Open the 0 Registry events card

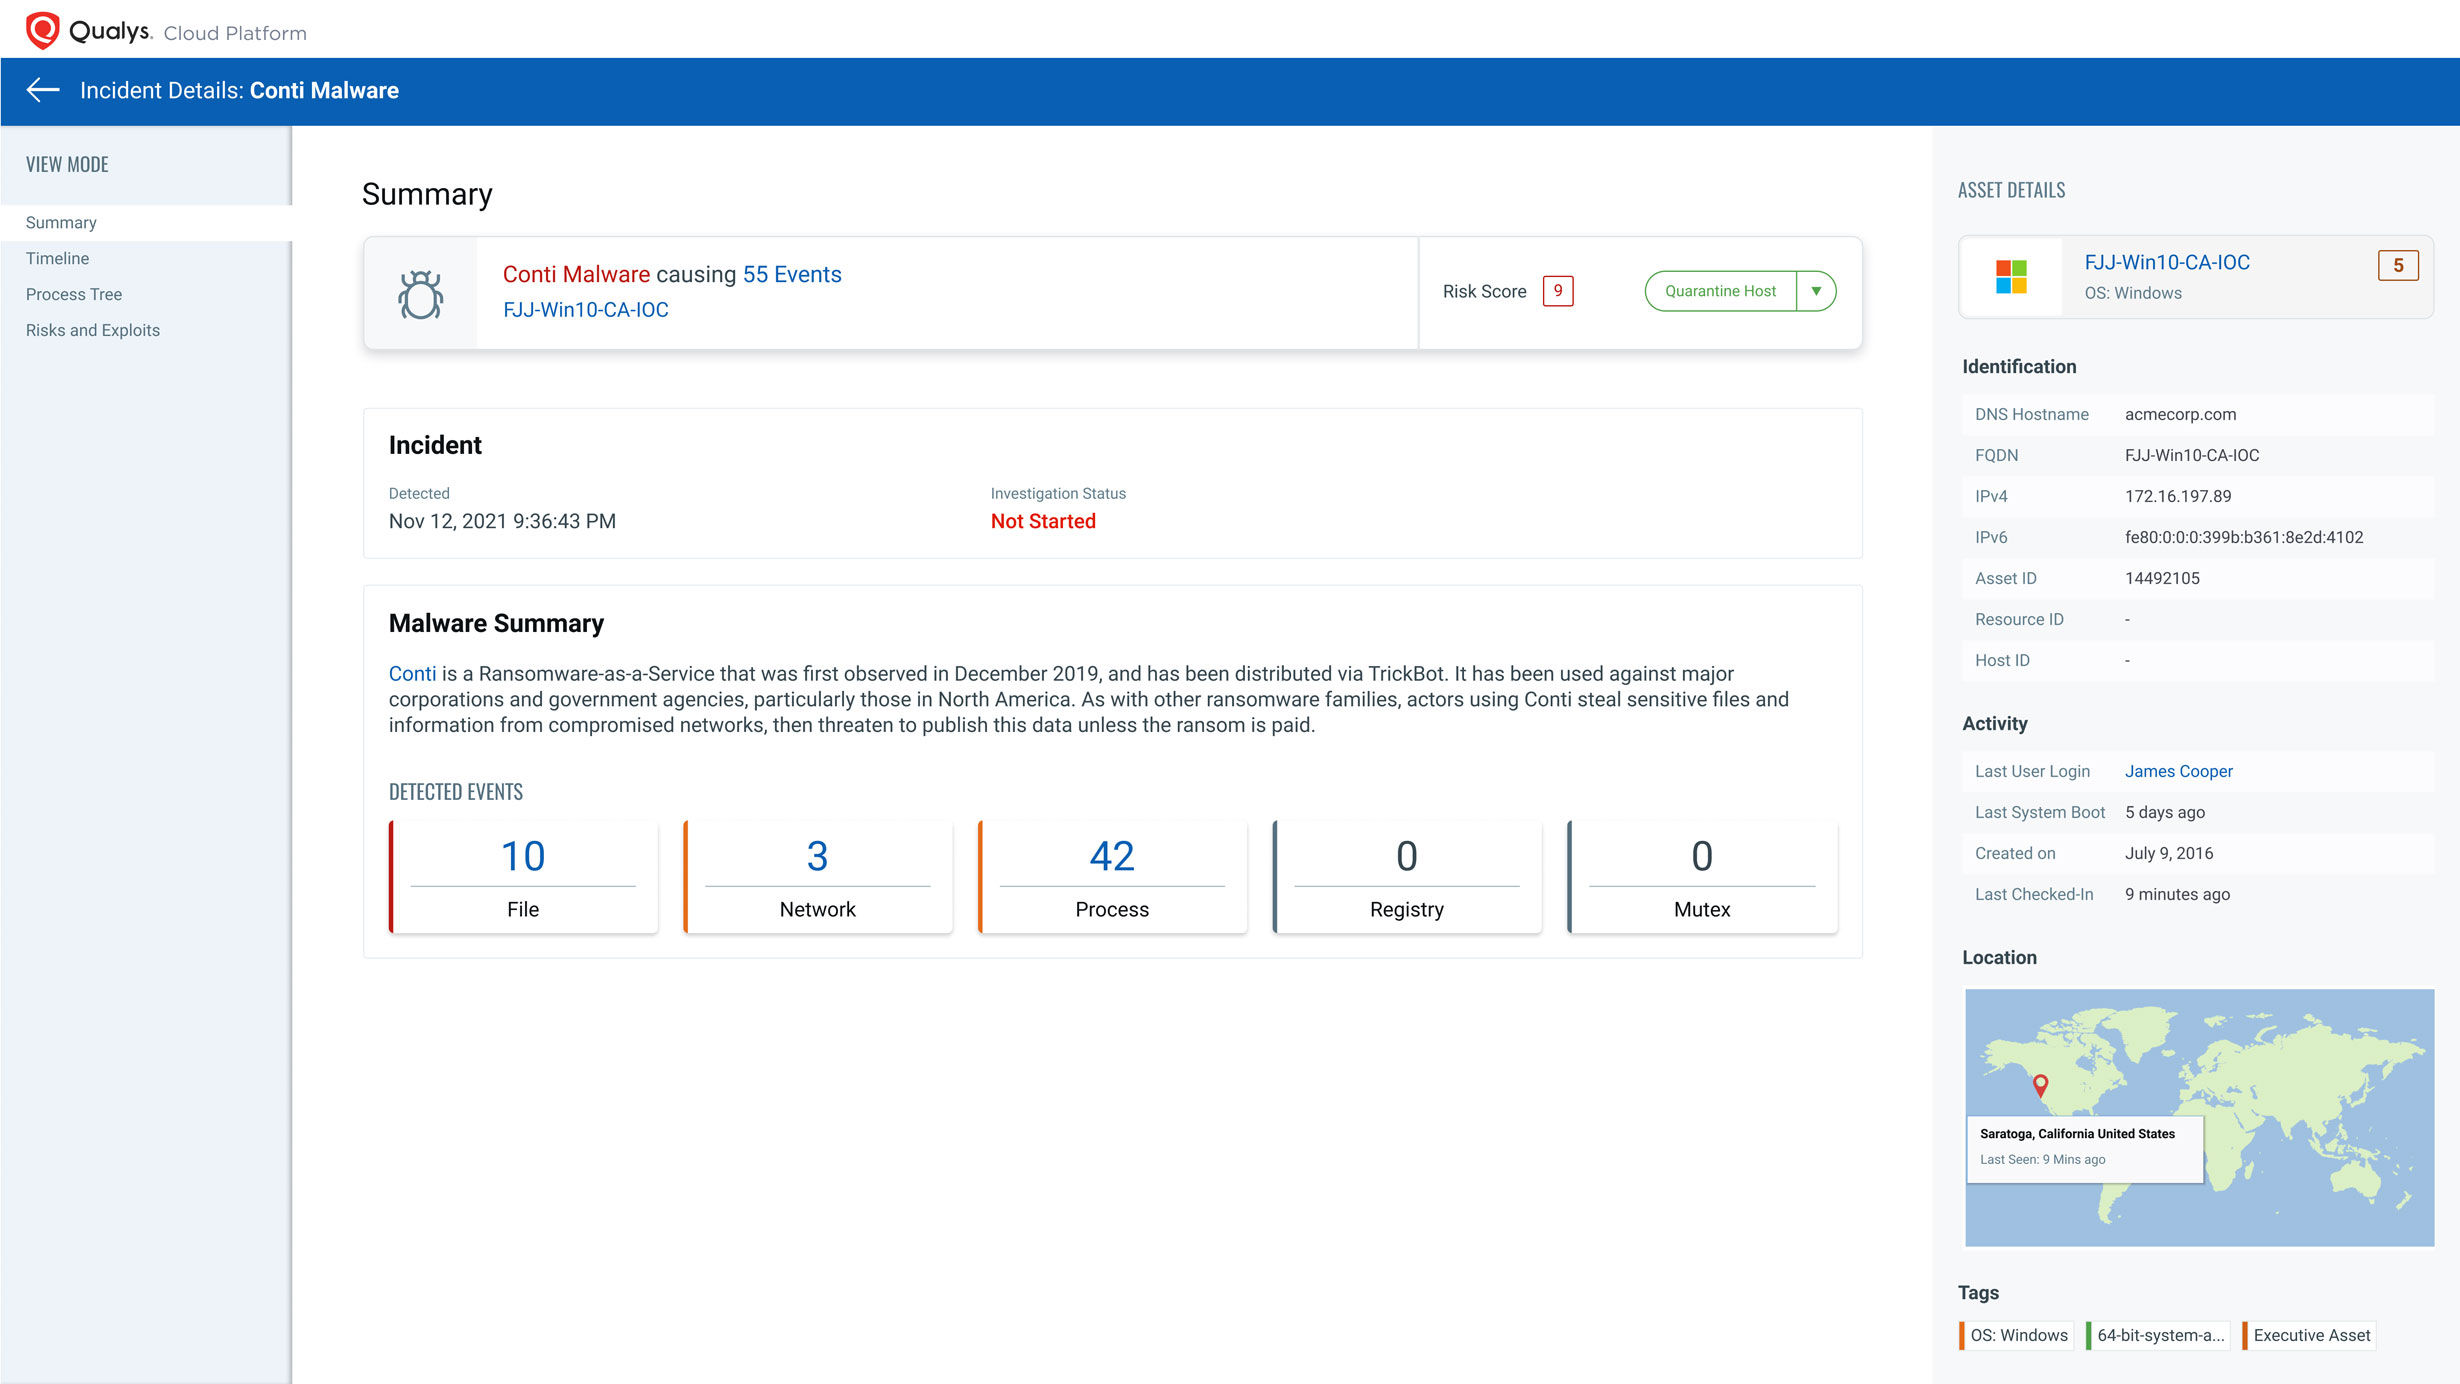(x=1406, y=877)
